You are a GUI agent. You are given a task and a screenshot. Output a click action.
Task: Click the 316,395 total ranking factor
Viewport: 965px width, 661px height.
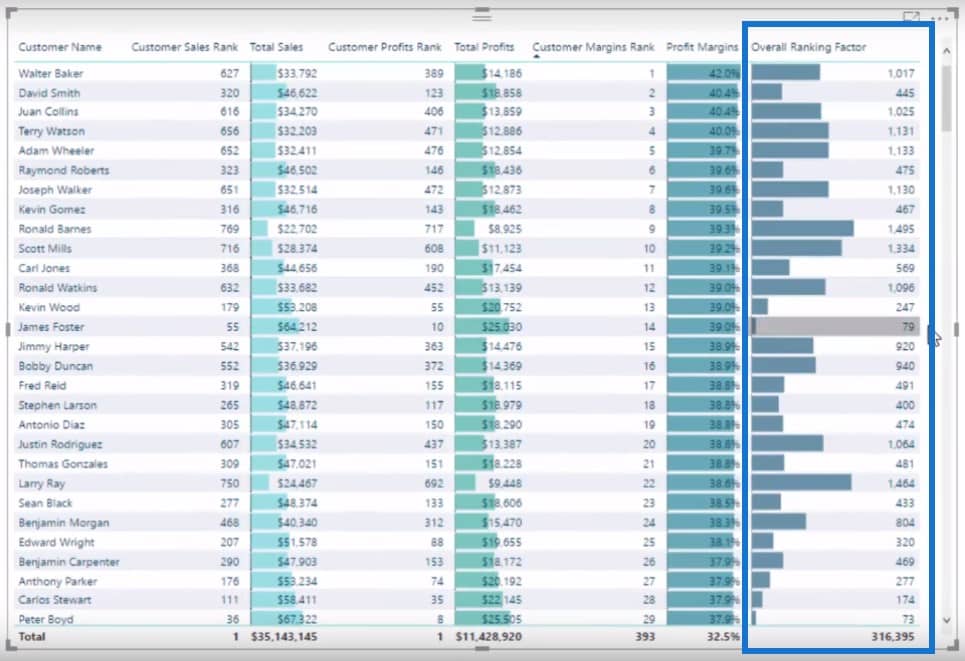pyautogui.click(x=893, y=637)
